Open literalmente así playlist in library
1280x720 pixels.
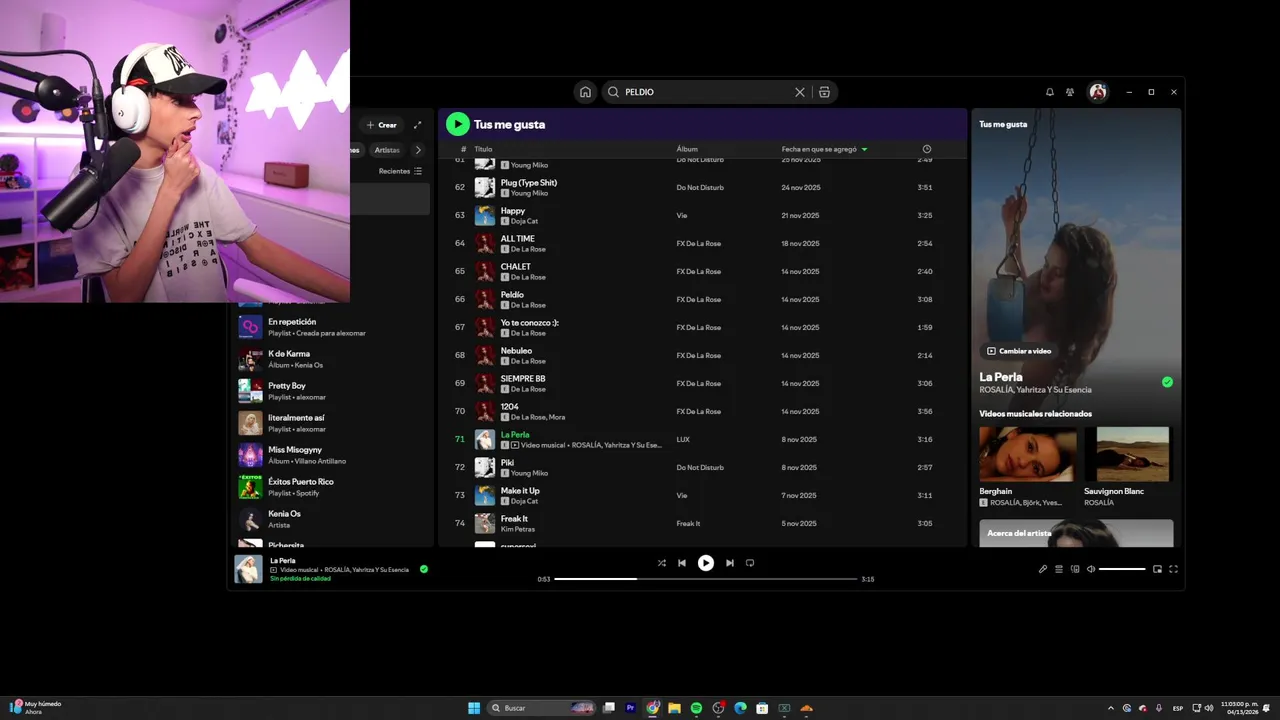[334, 423]
